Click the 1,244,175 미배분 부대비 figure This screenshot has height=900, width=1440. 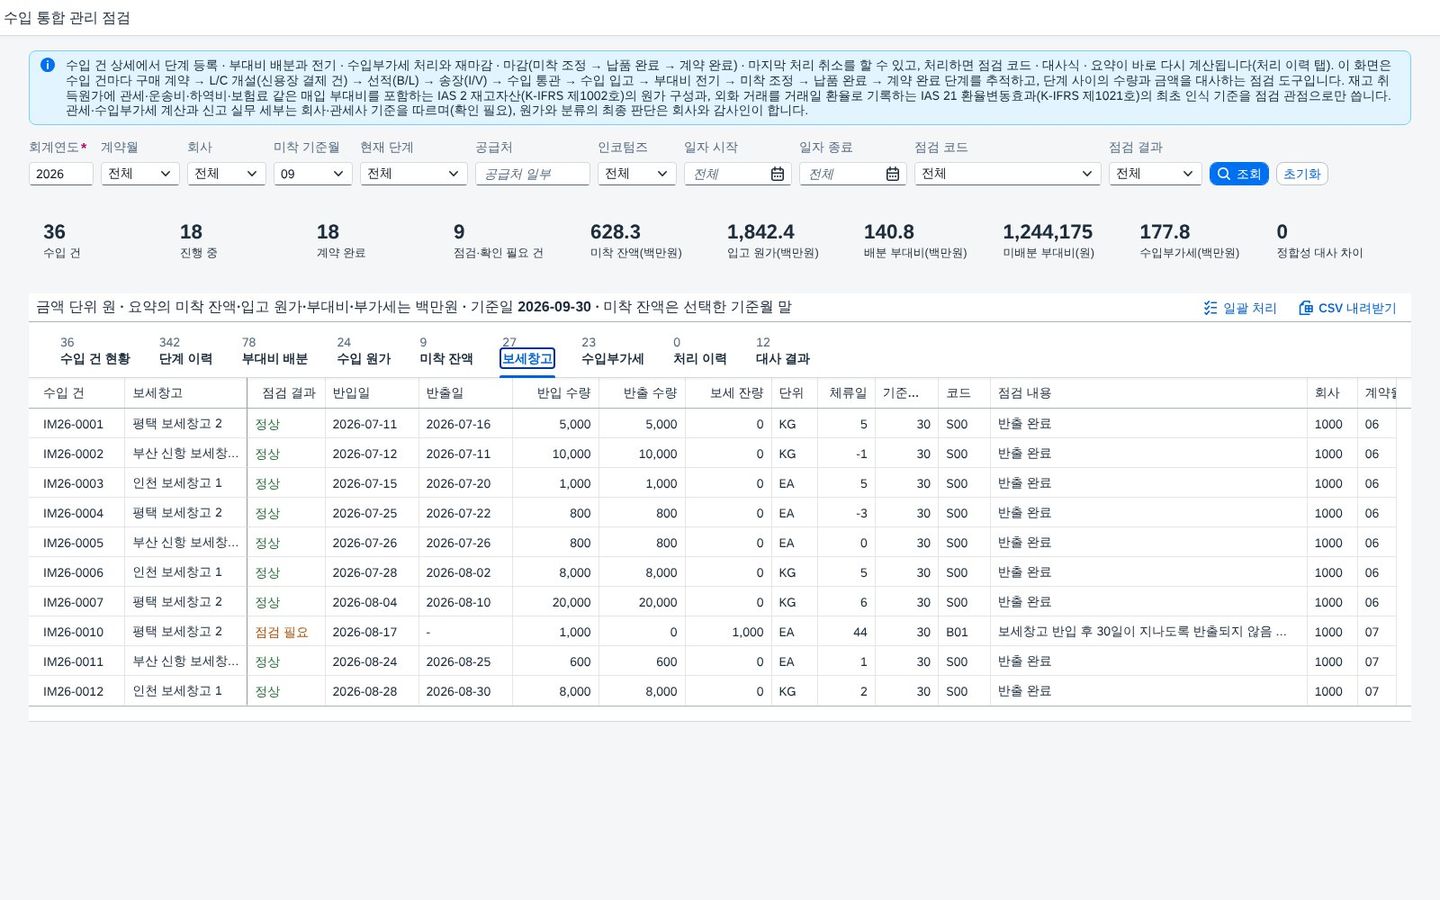[x=1048, y=232]
